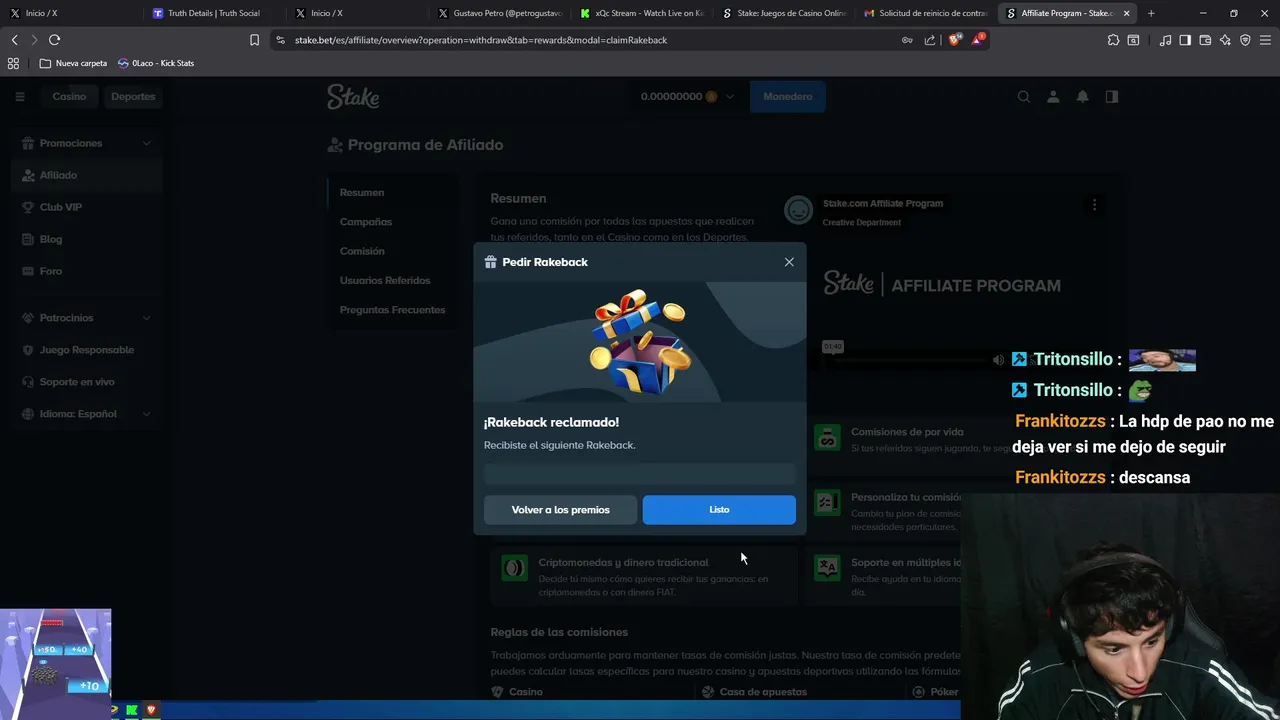Bookmark this page icon

click(x=254, y=40)
